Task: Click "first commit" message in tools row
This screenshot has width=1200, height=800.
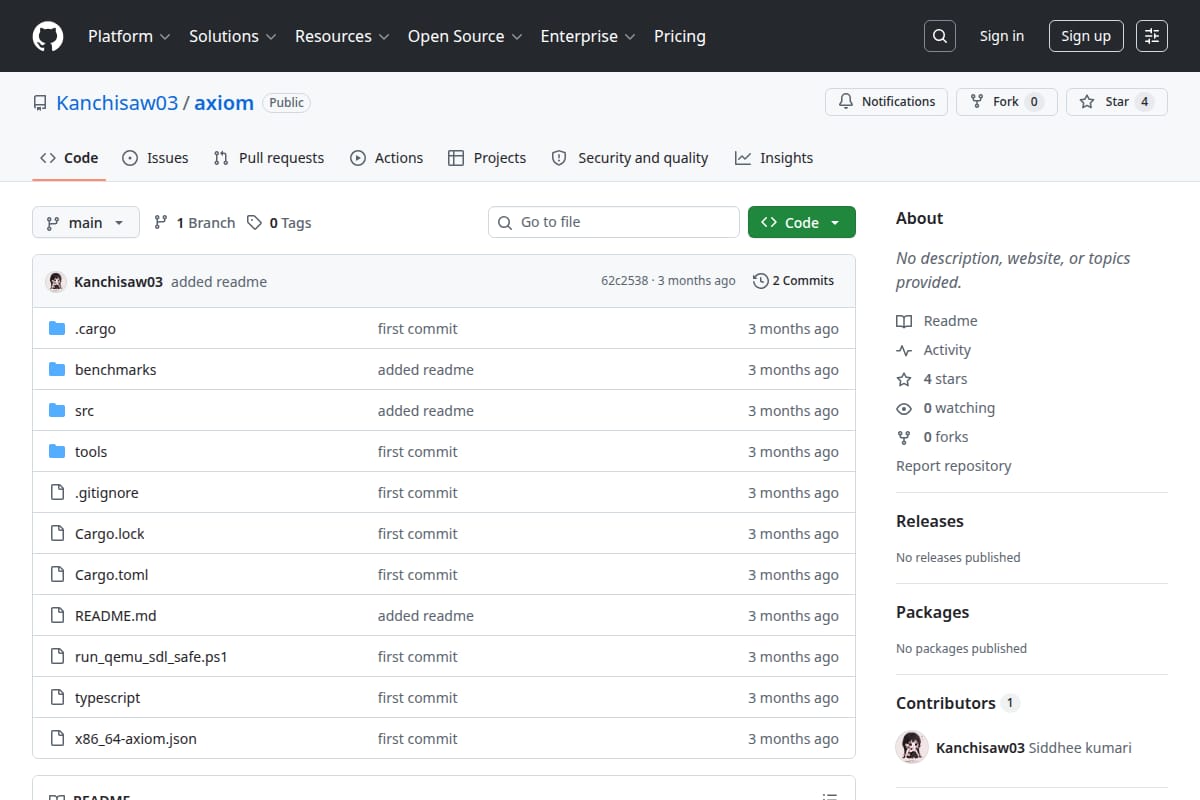Action: tap(418, 452)
